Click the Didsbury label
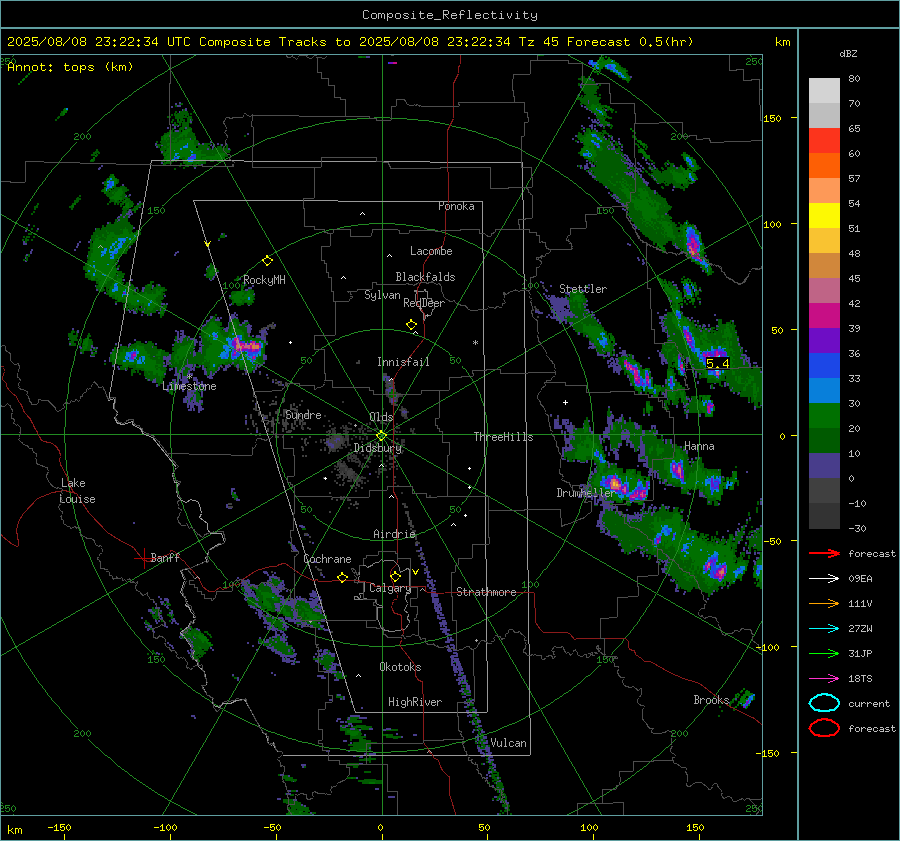The image size is (900, 841). (378, 448)
